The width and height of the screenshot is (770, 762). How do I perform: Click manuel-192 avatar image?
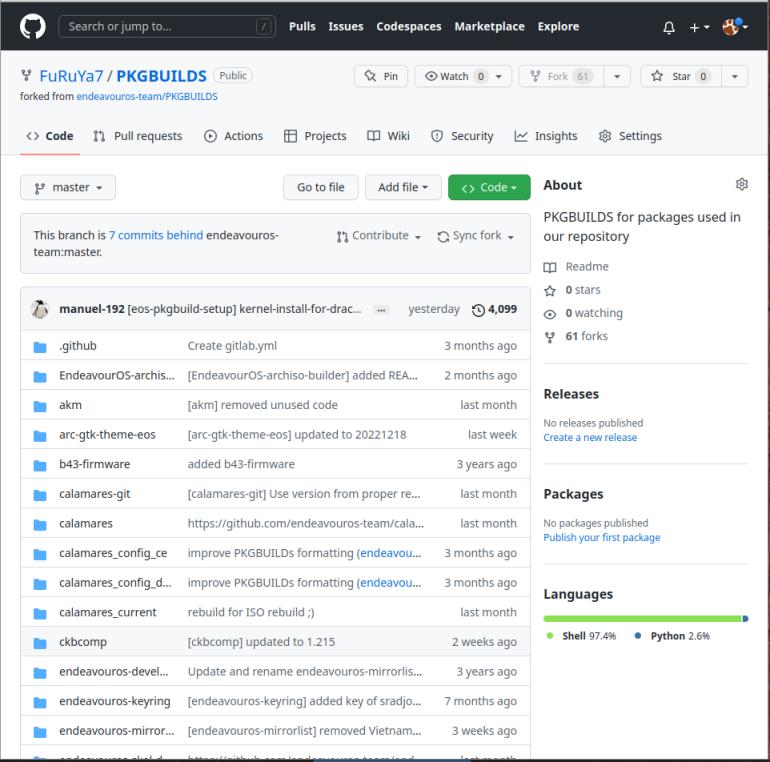40,309
